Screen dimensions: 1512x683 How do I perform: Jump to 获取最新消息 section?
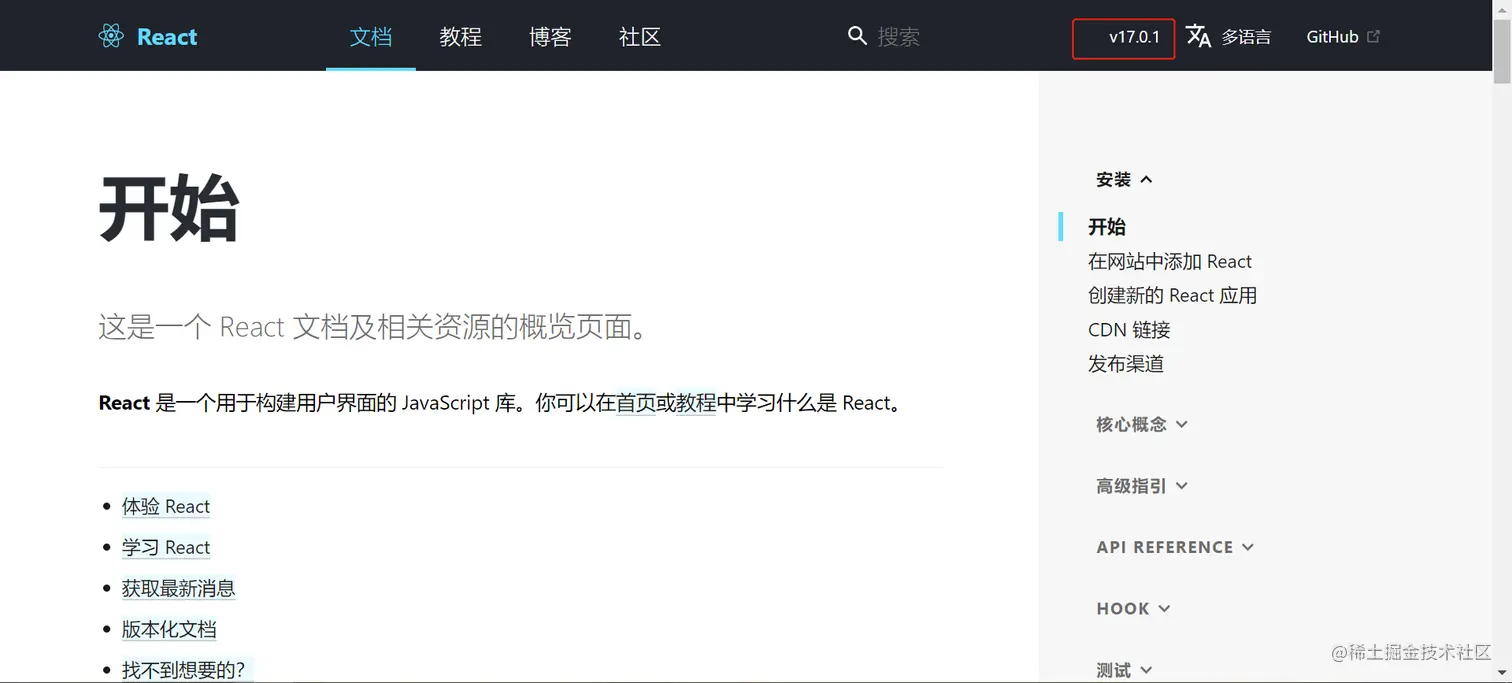pyautogui.click(x=179, y=589)
